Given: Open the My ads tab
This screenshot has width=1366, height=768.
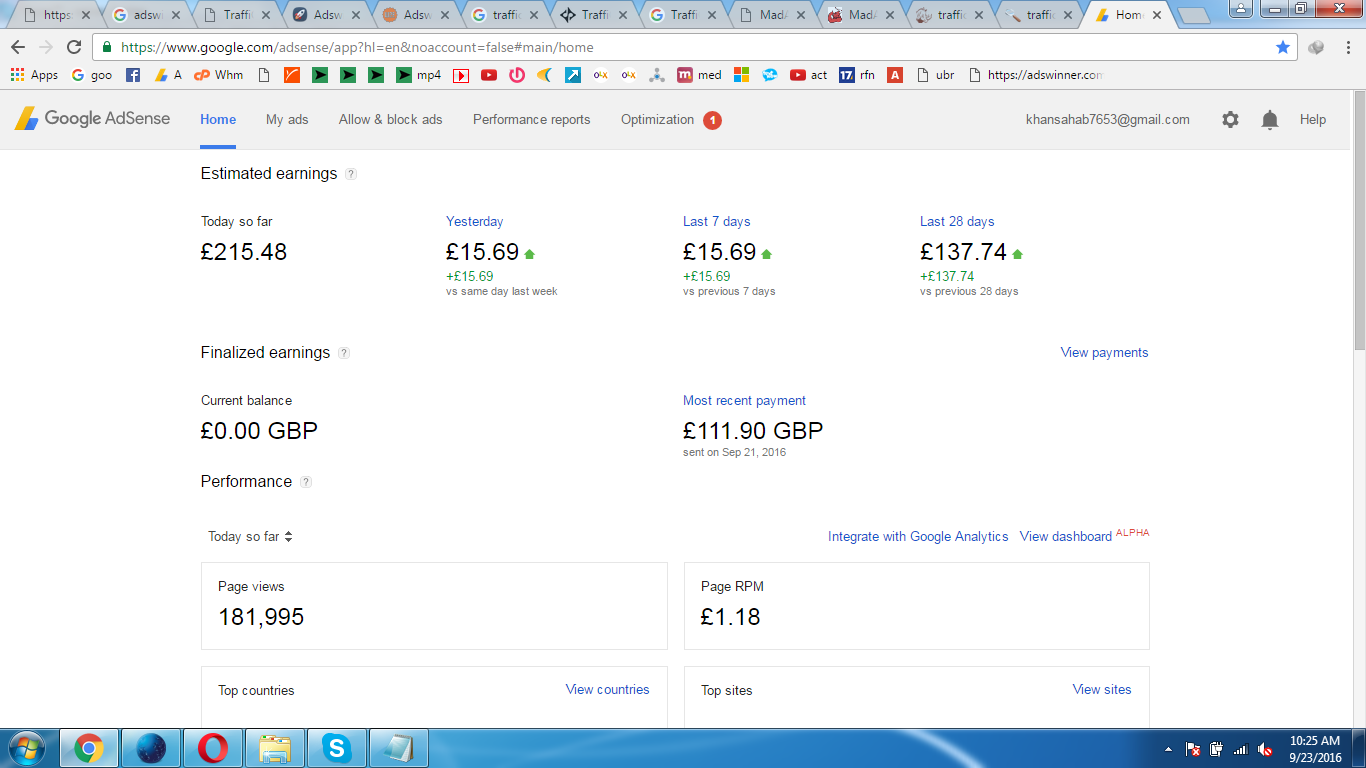Looking at the screenshot, I should [x=287, y=119].
